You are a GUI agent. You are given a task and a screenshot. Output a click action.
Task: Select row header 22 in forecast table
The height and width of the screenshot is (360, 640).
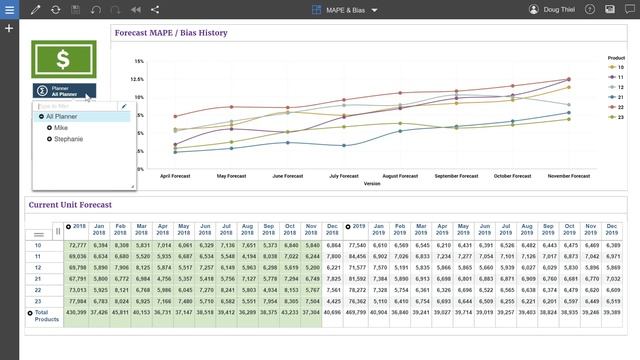38,290
